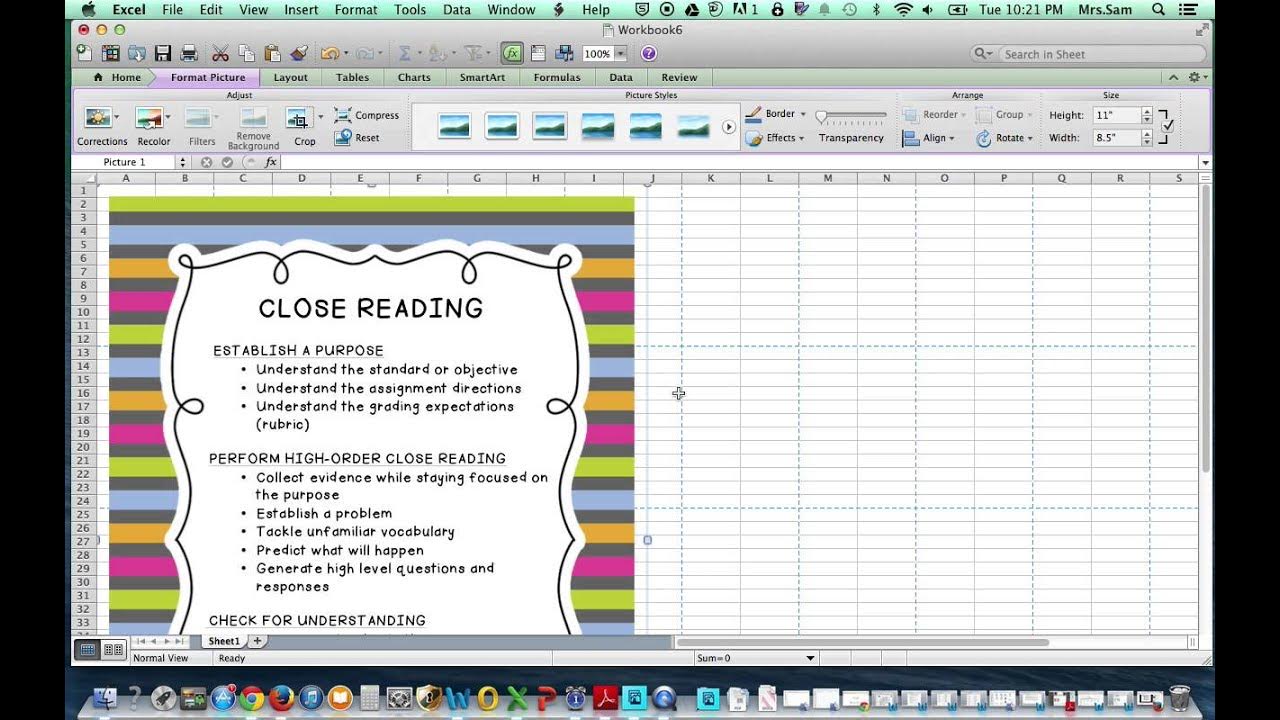1280x720 pixels.
Task: Click the Copy icon in toolbar
Action: [x=246, y=54]
